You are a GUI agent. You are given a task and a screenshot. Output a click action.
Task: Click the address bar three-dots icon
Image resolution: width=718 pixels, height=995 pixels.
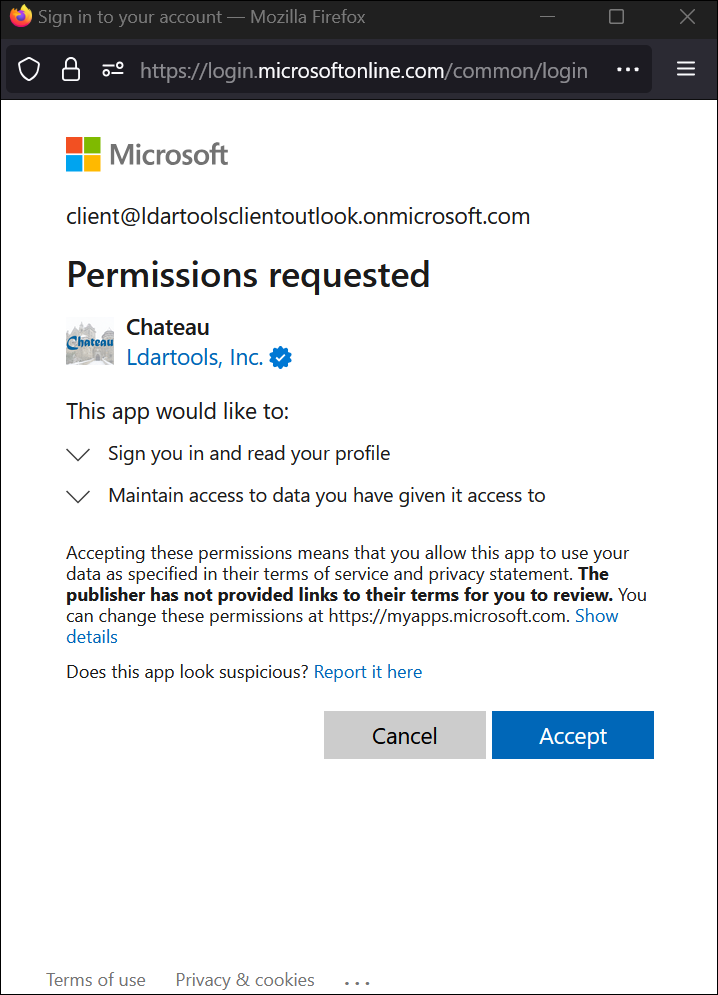click(x=627, y=70)
